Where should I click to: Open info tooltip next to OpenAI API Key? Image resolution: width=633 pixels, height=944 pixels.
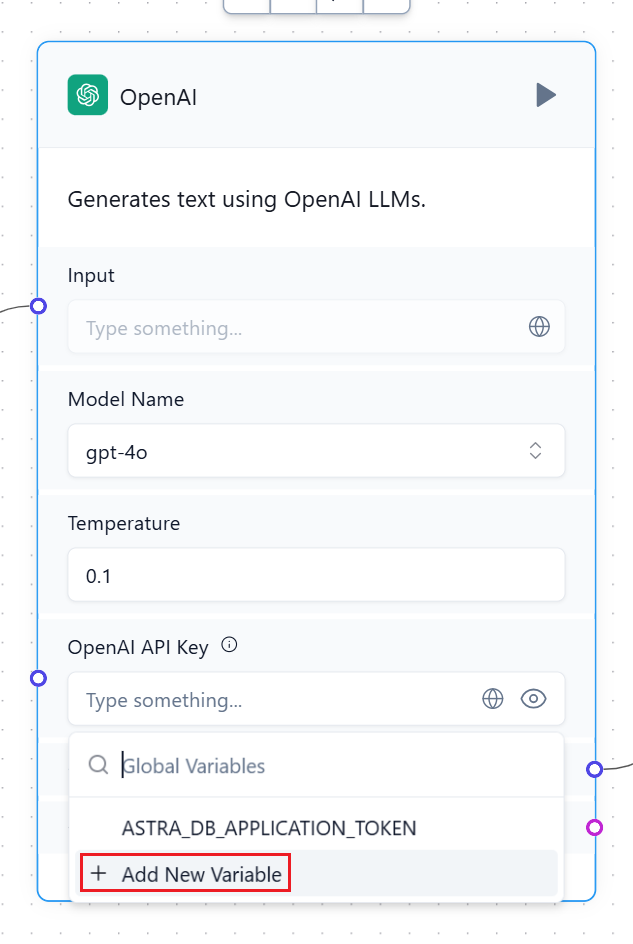click(x=229, y=645)
